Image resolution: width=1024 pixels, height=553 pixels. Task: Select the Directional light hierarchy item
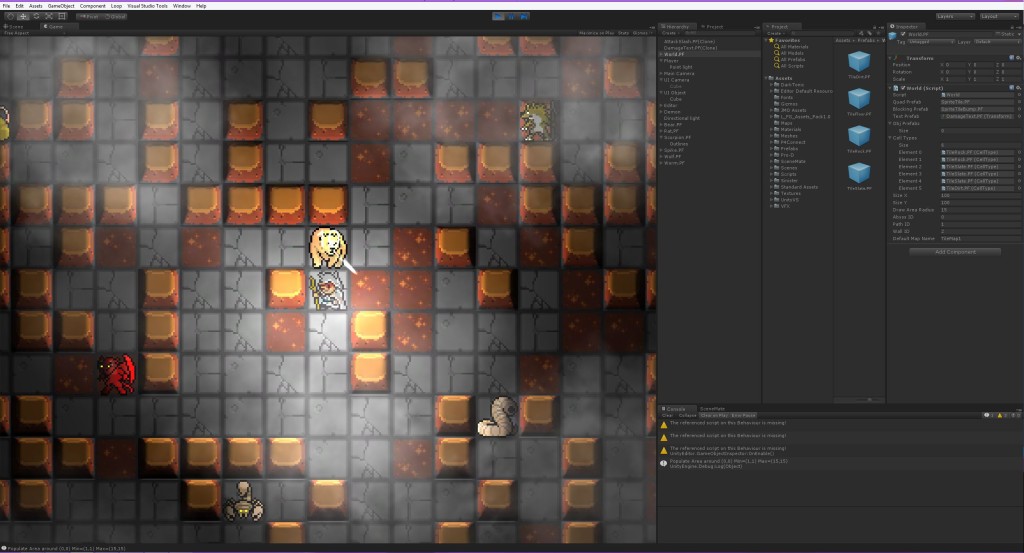point(682,118)
